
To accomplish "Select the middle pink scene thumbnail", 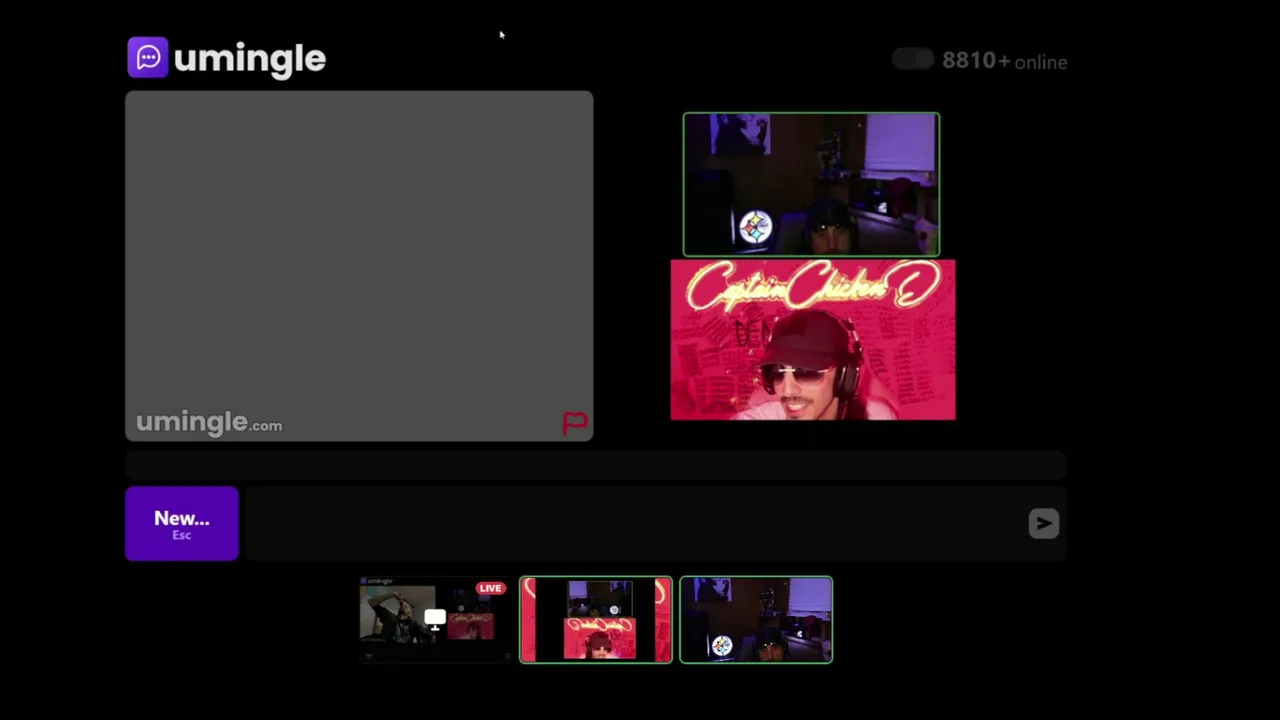I will [x=596, y=620].
